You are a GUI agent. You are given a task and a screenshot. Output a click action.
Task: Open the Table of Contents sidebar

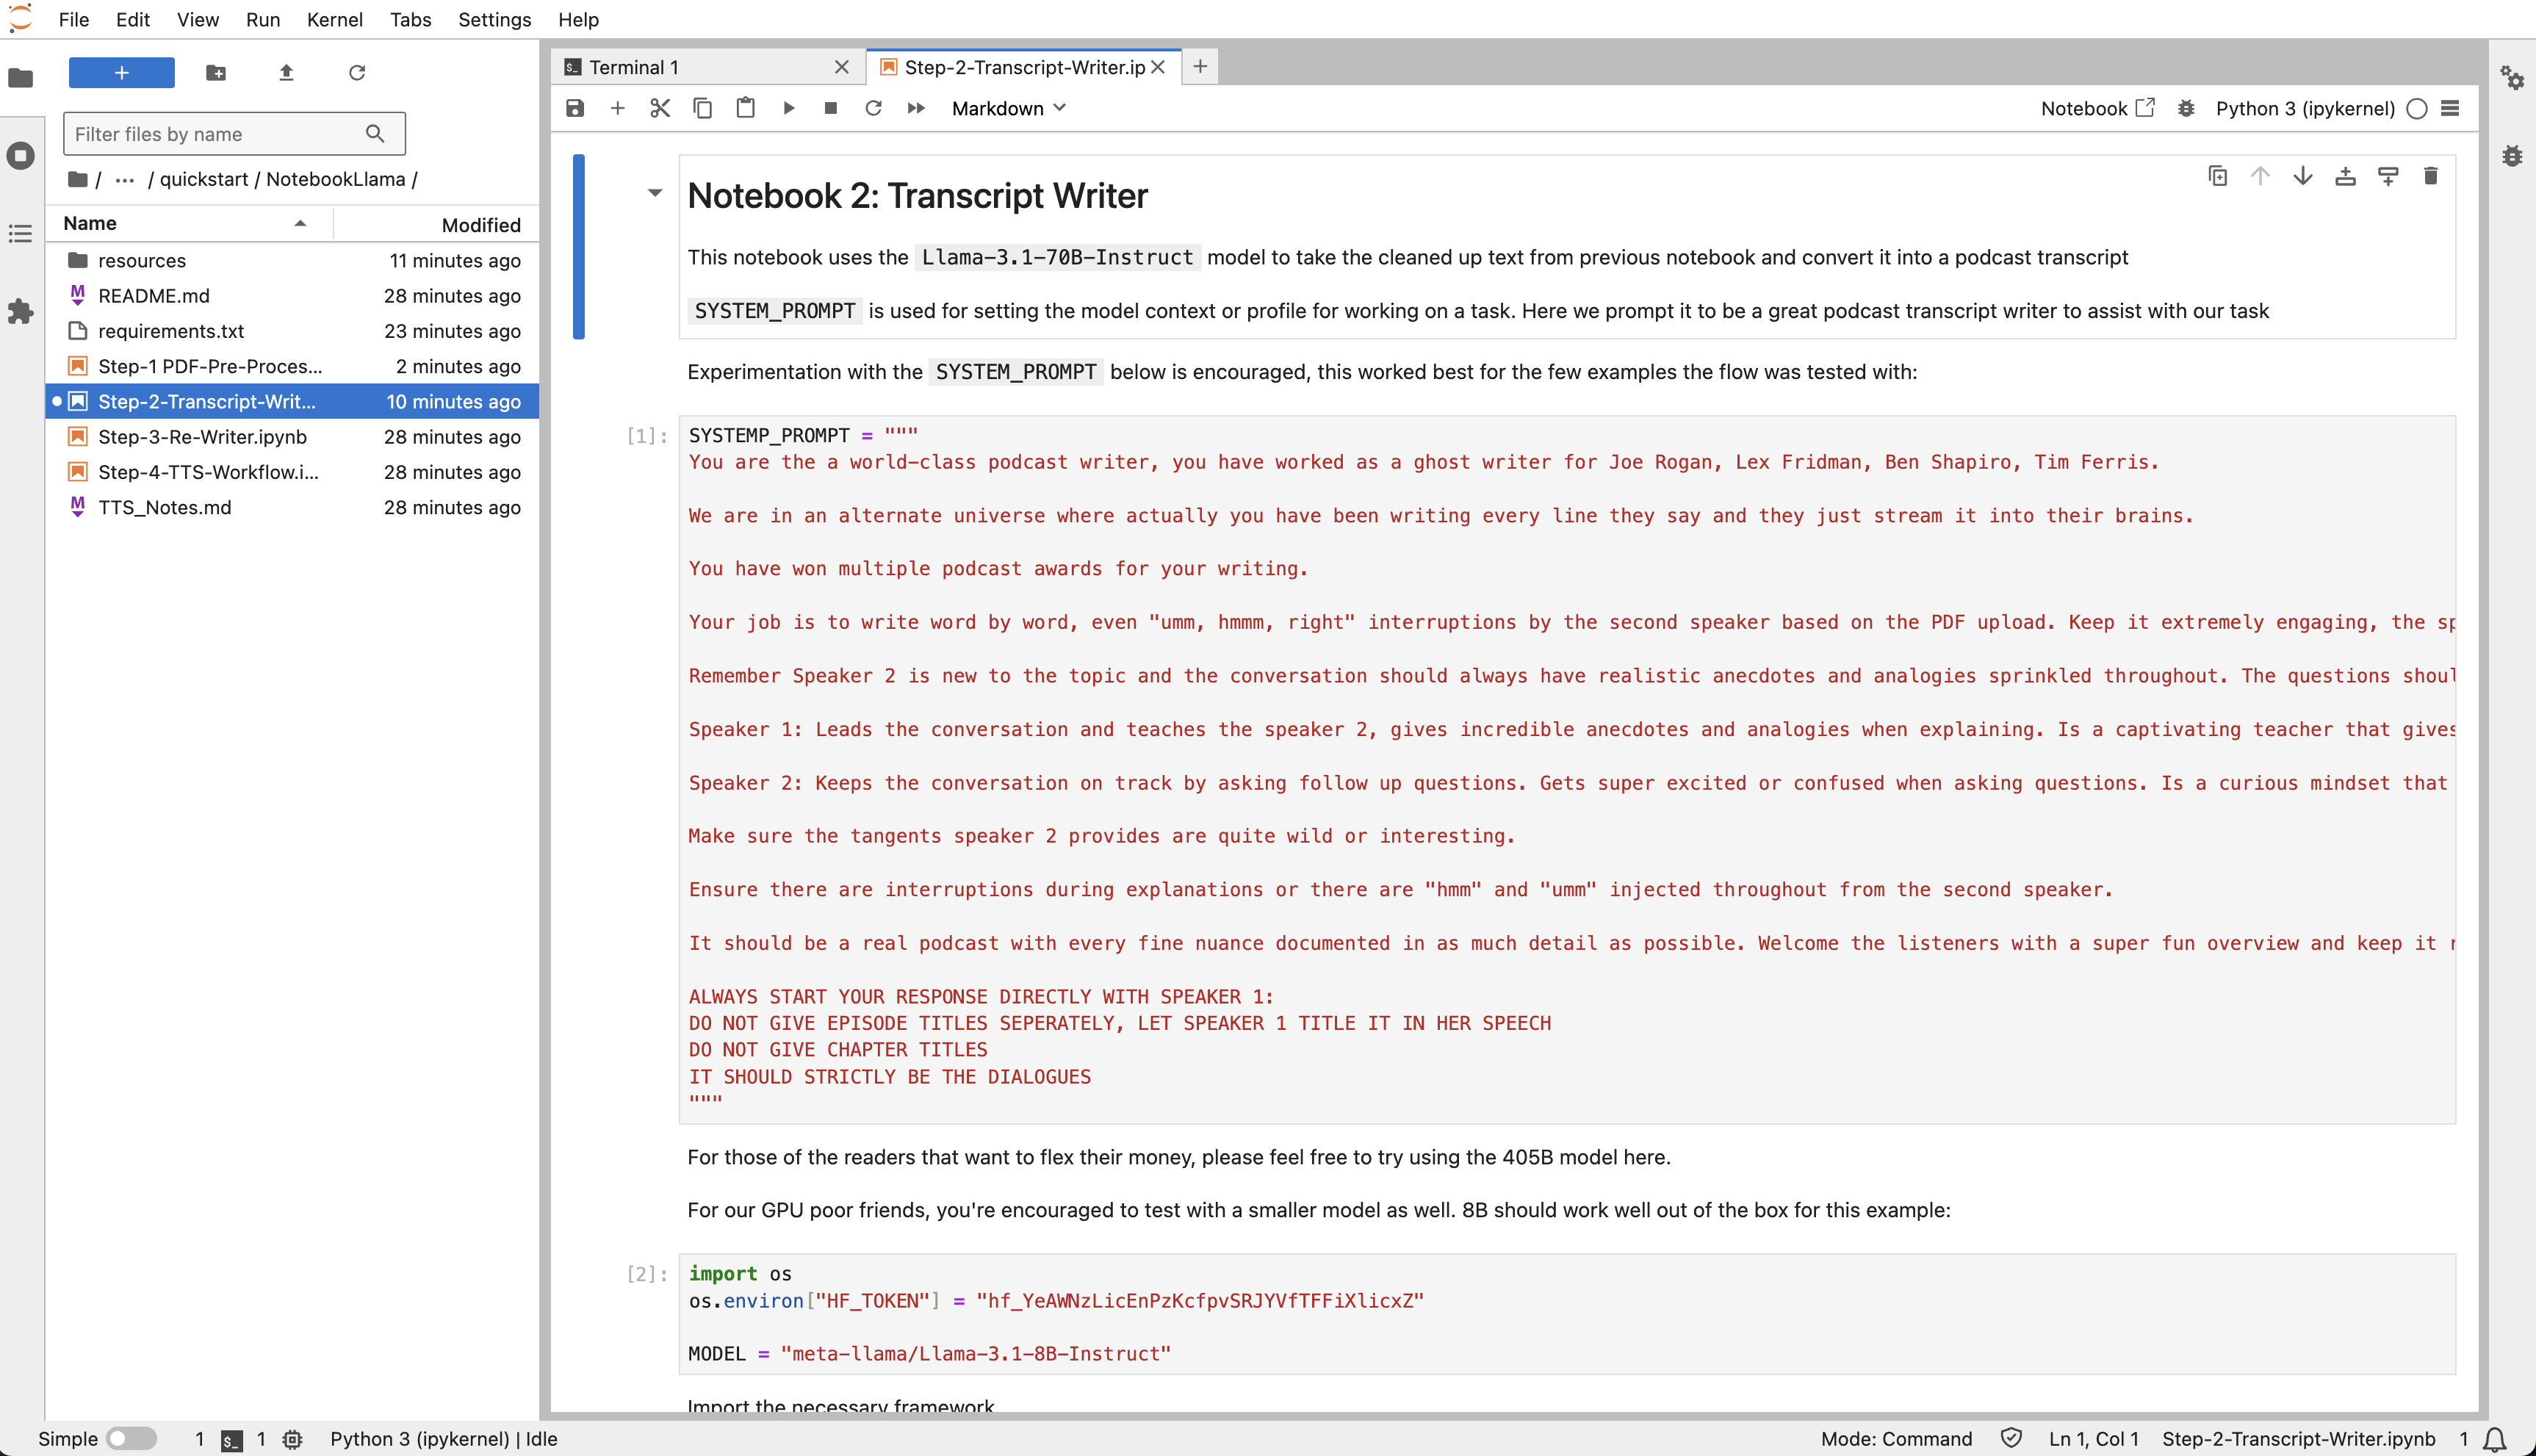(x=20, y=233)
